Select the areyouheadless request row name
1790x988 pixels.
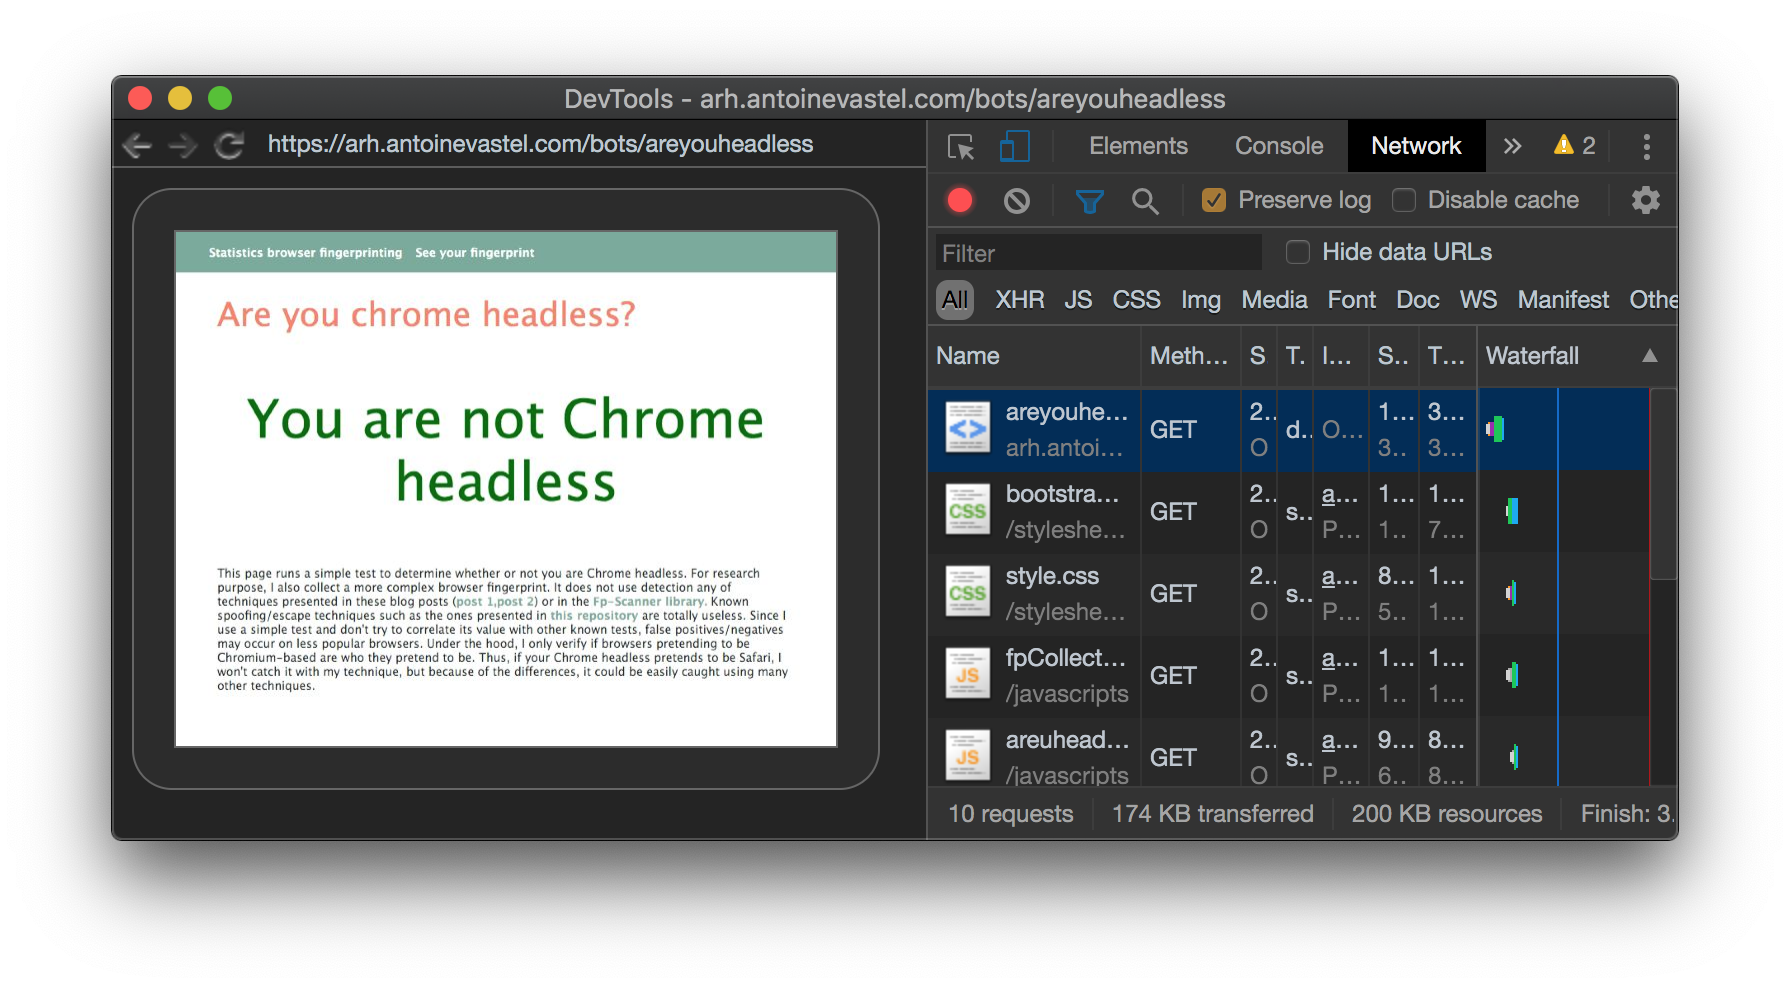(1067, 412)
